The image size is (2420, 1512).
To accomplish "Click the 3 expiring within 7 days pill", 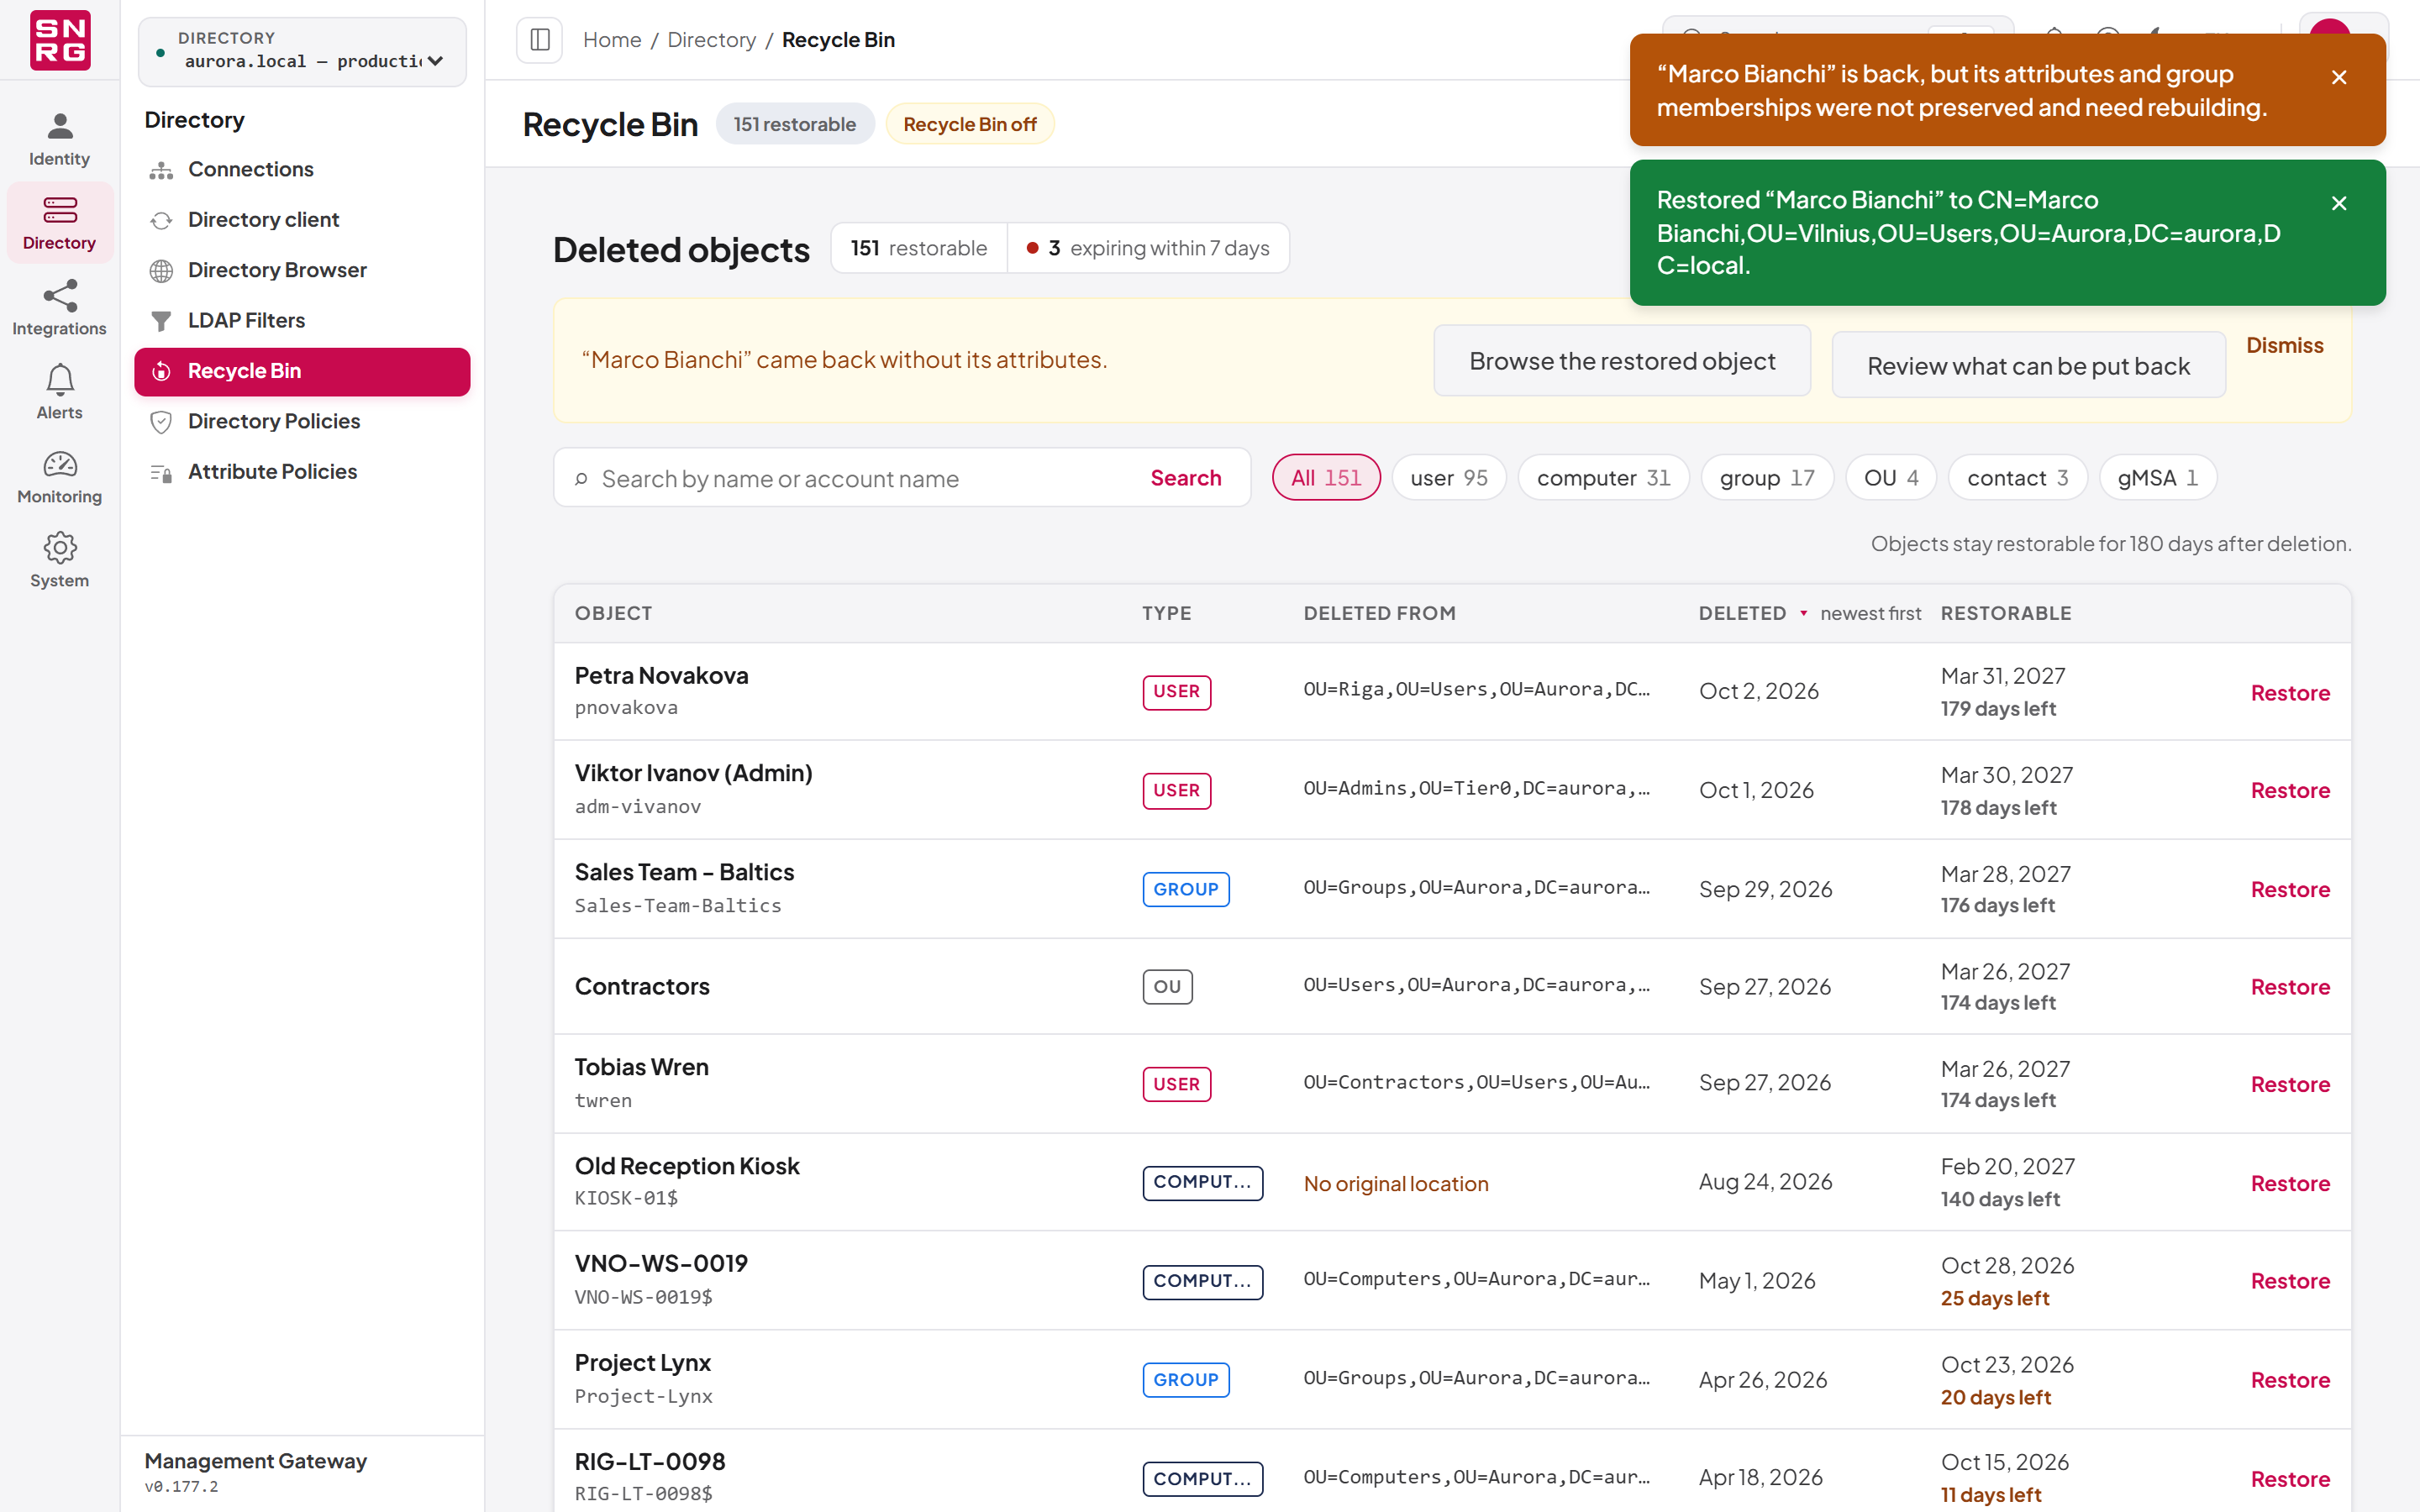I will tap(1148, 248).
